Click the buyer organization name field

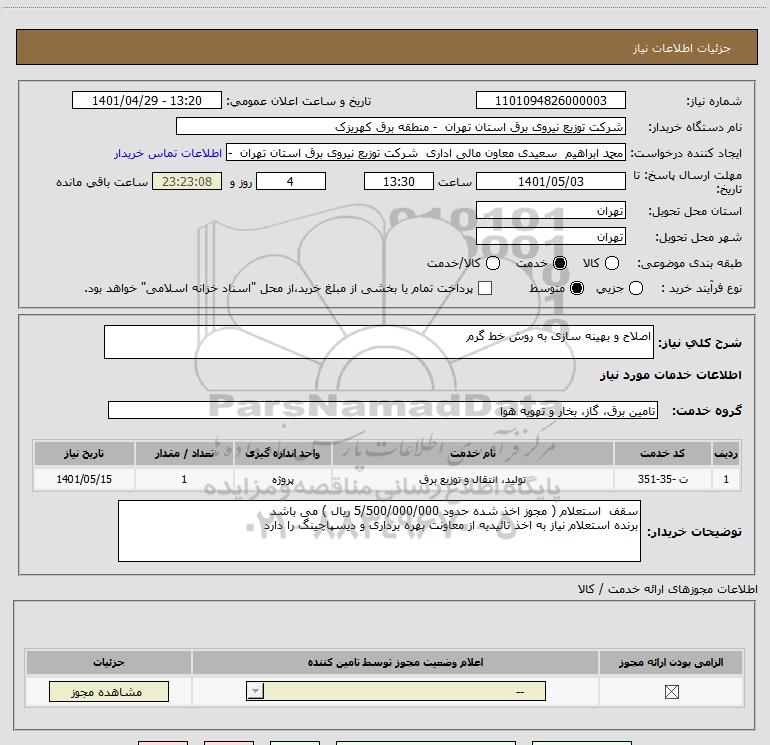[401, 127]
